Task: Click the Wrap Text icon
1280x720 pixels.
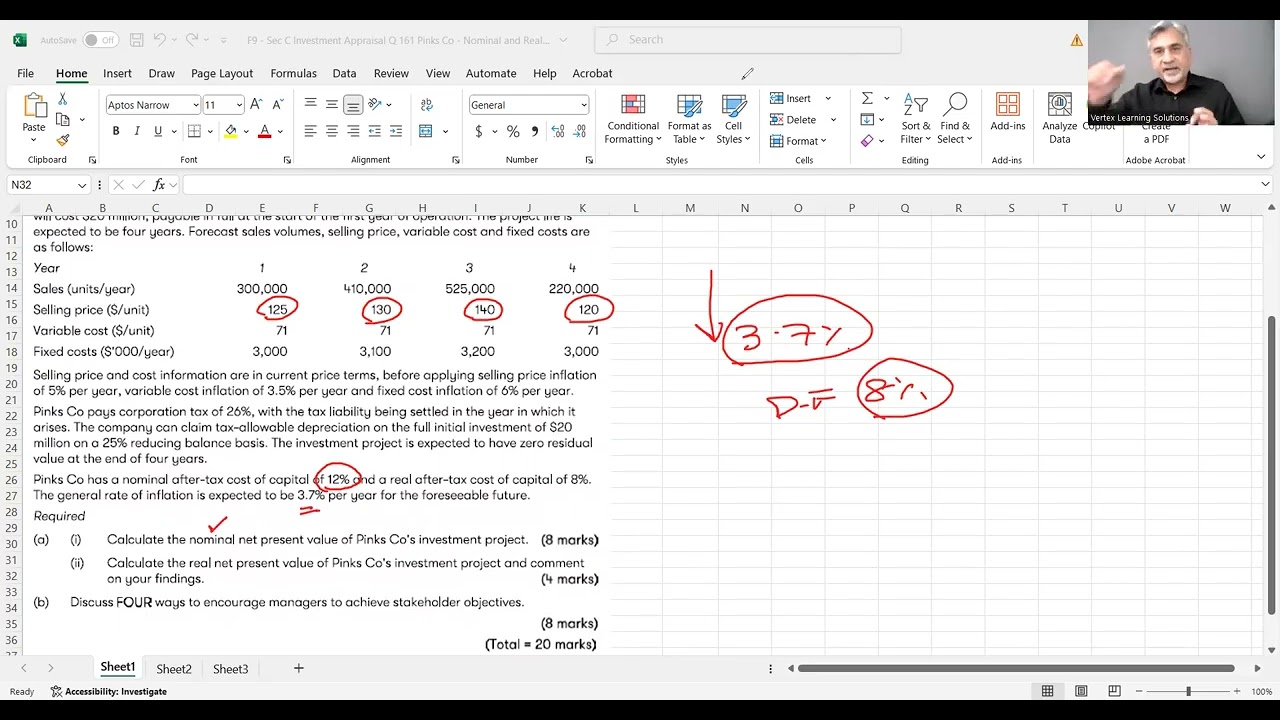Action: click(x=427, y=104)
